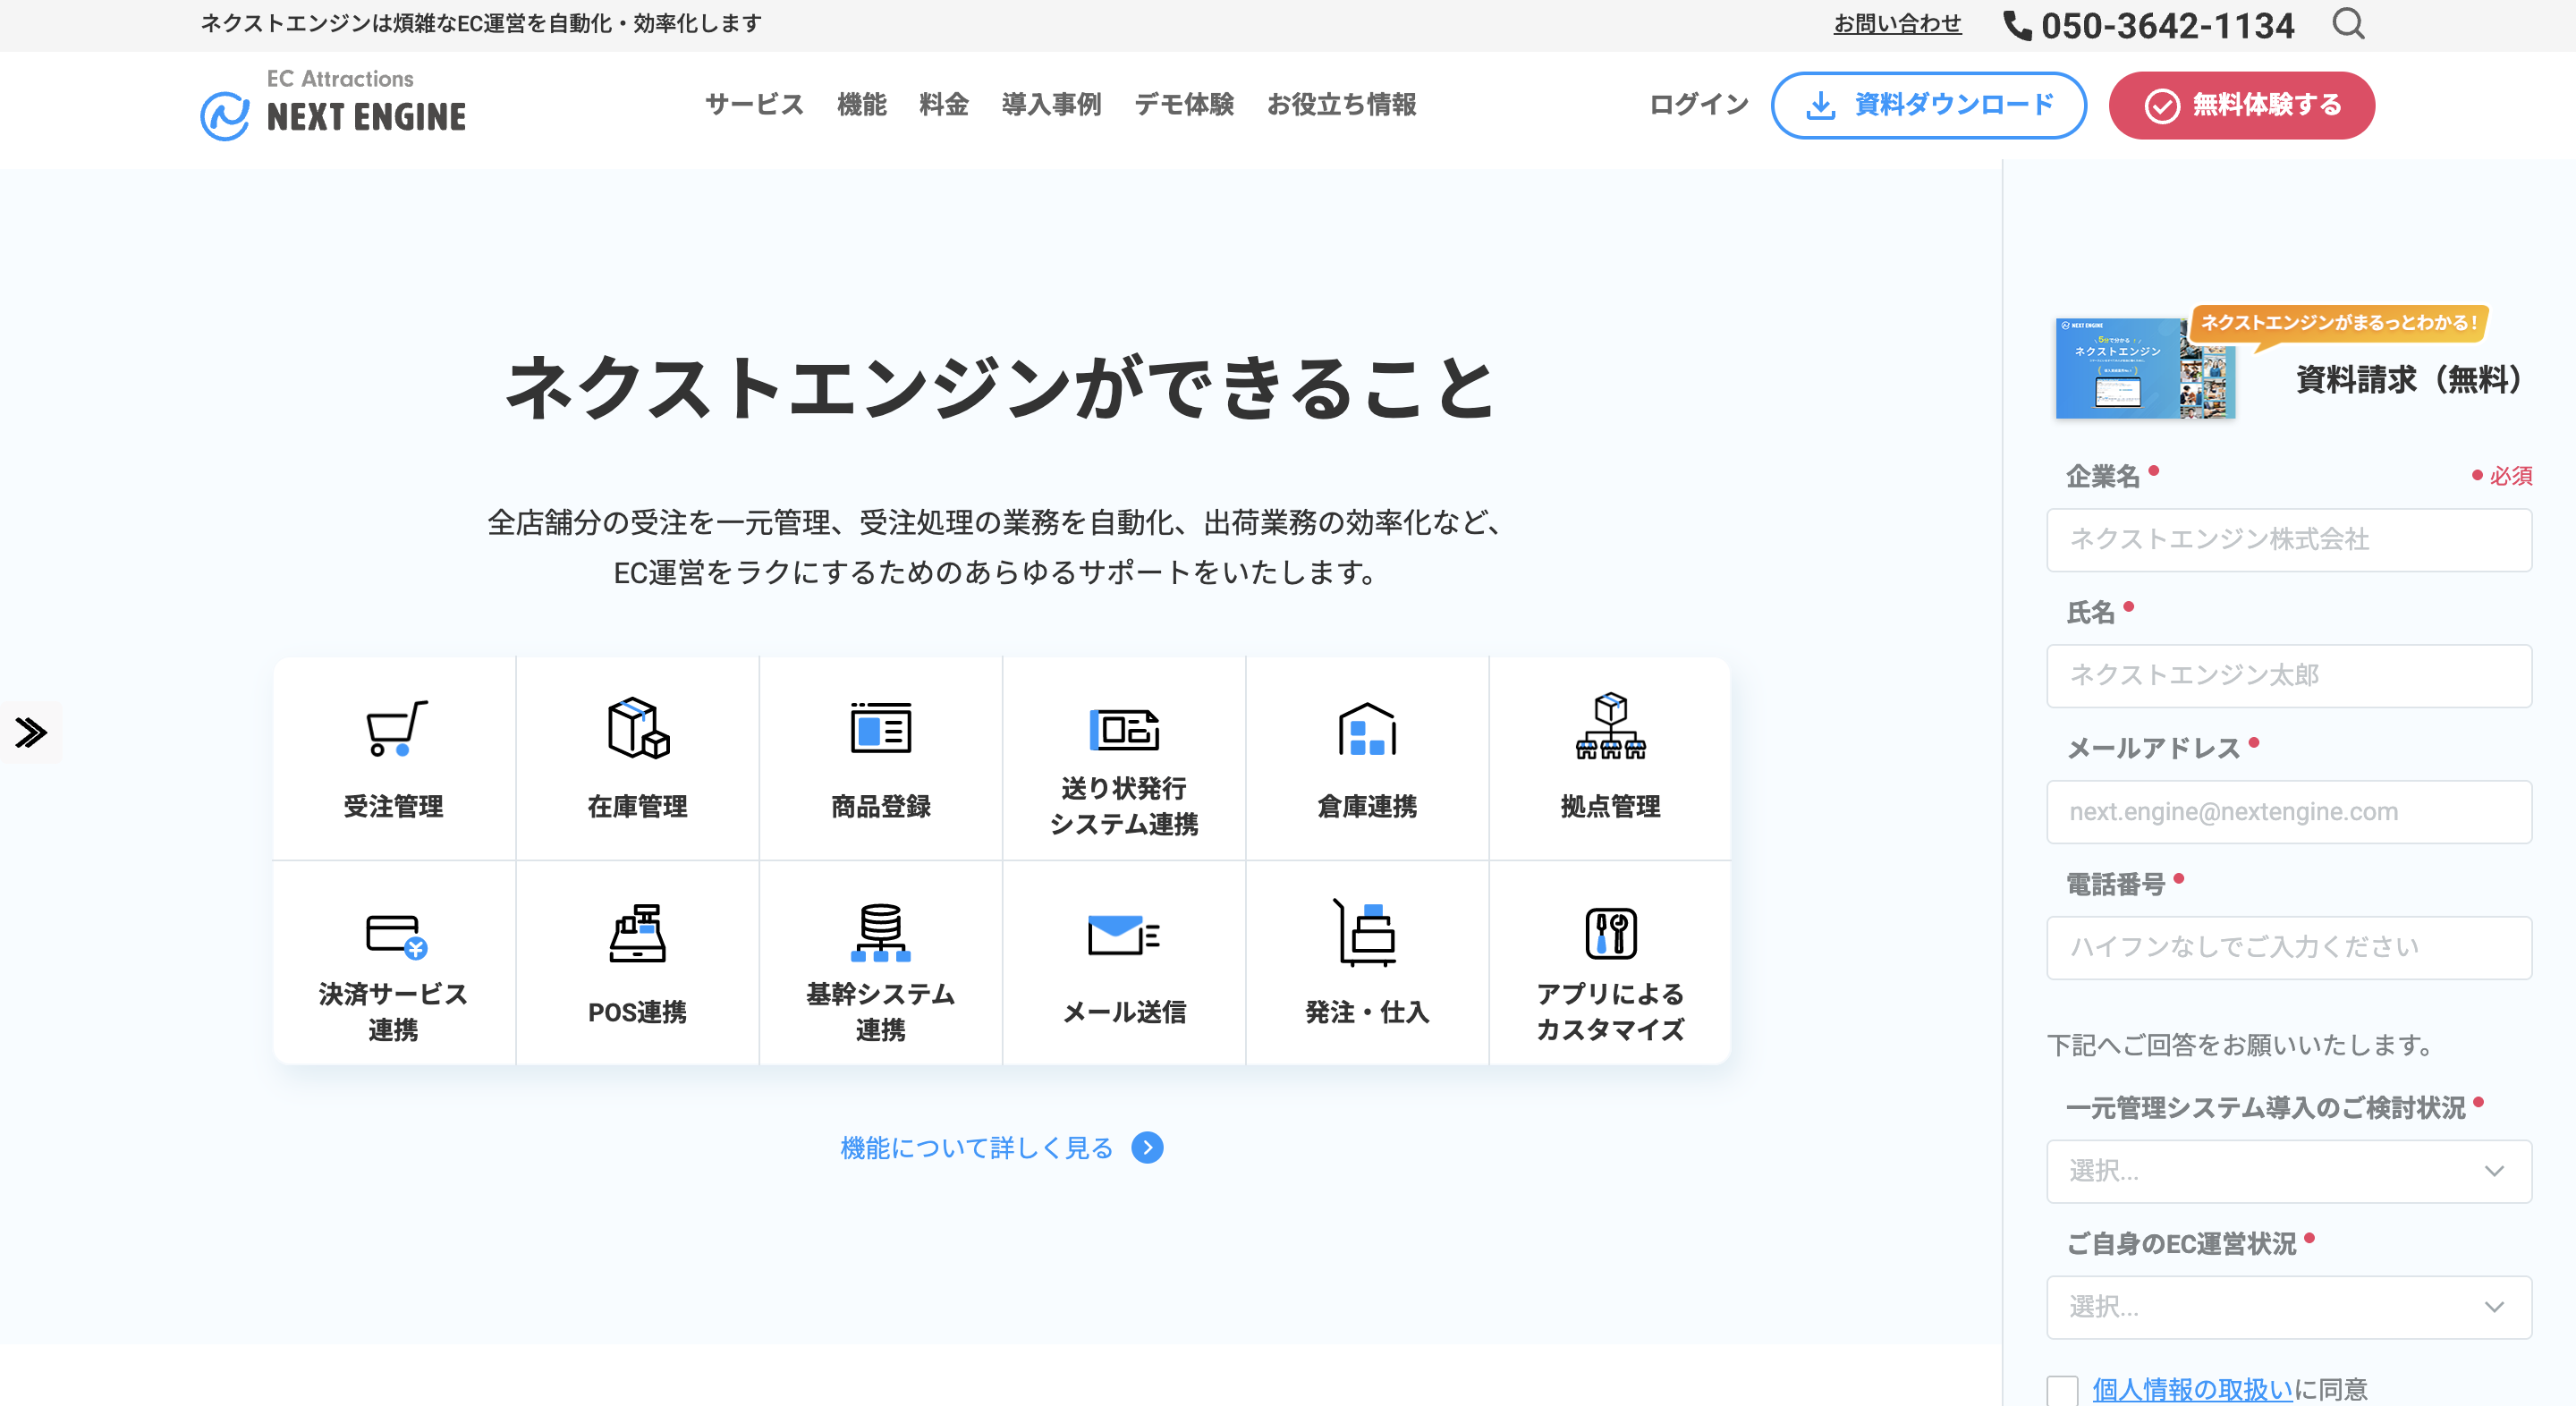The height and width of the screenshot is (1406, 2576).
Task: Select the 倉庫連携 warehouse icon
Action: click(1366, 729)
